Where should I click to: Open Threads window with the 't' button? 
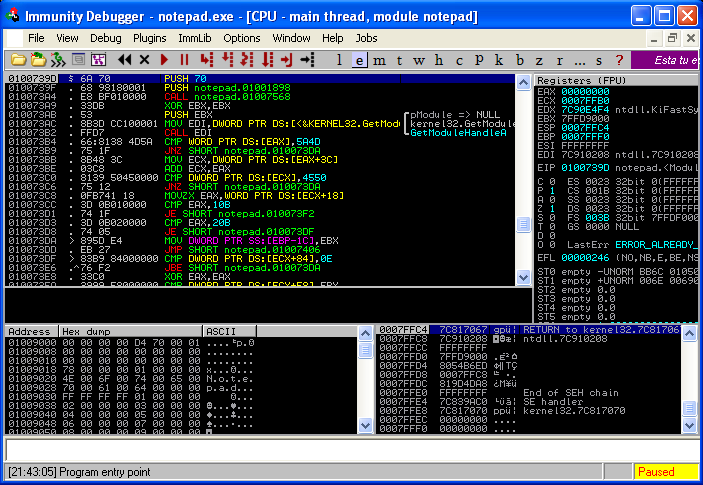[401, 59]
